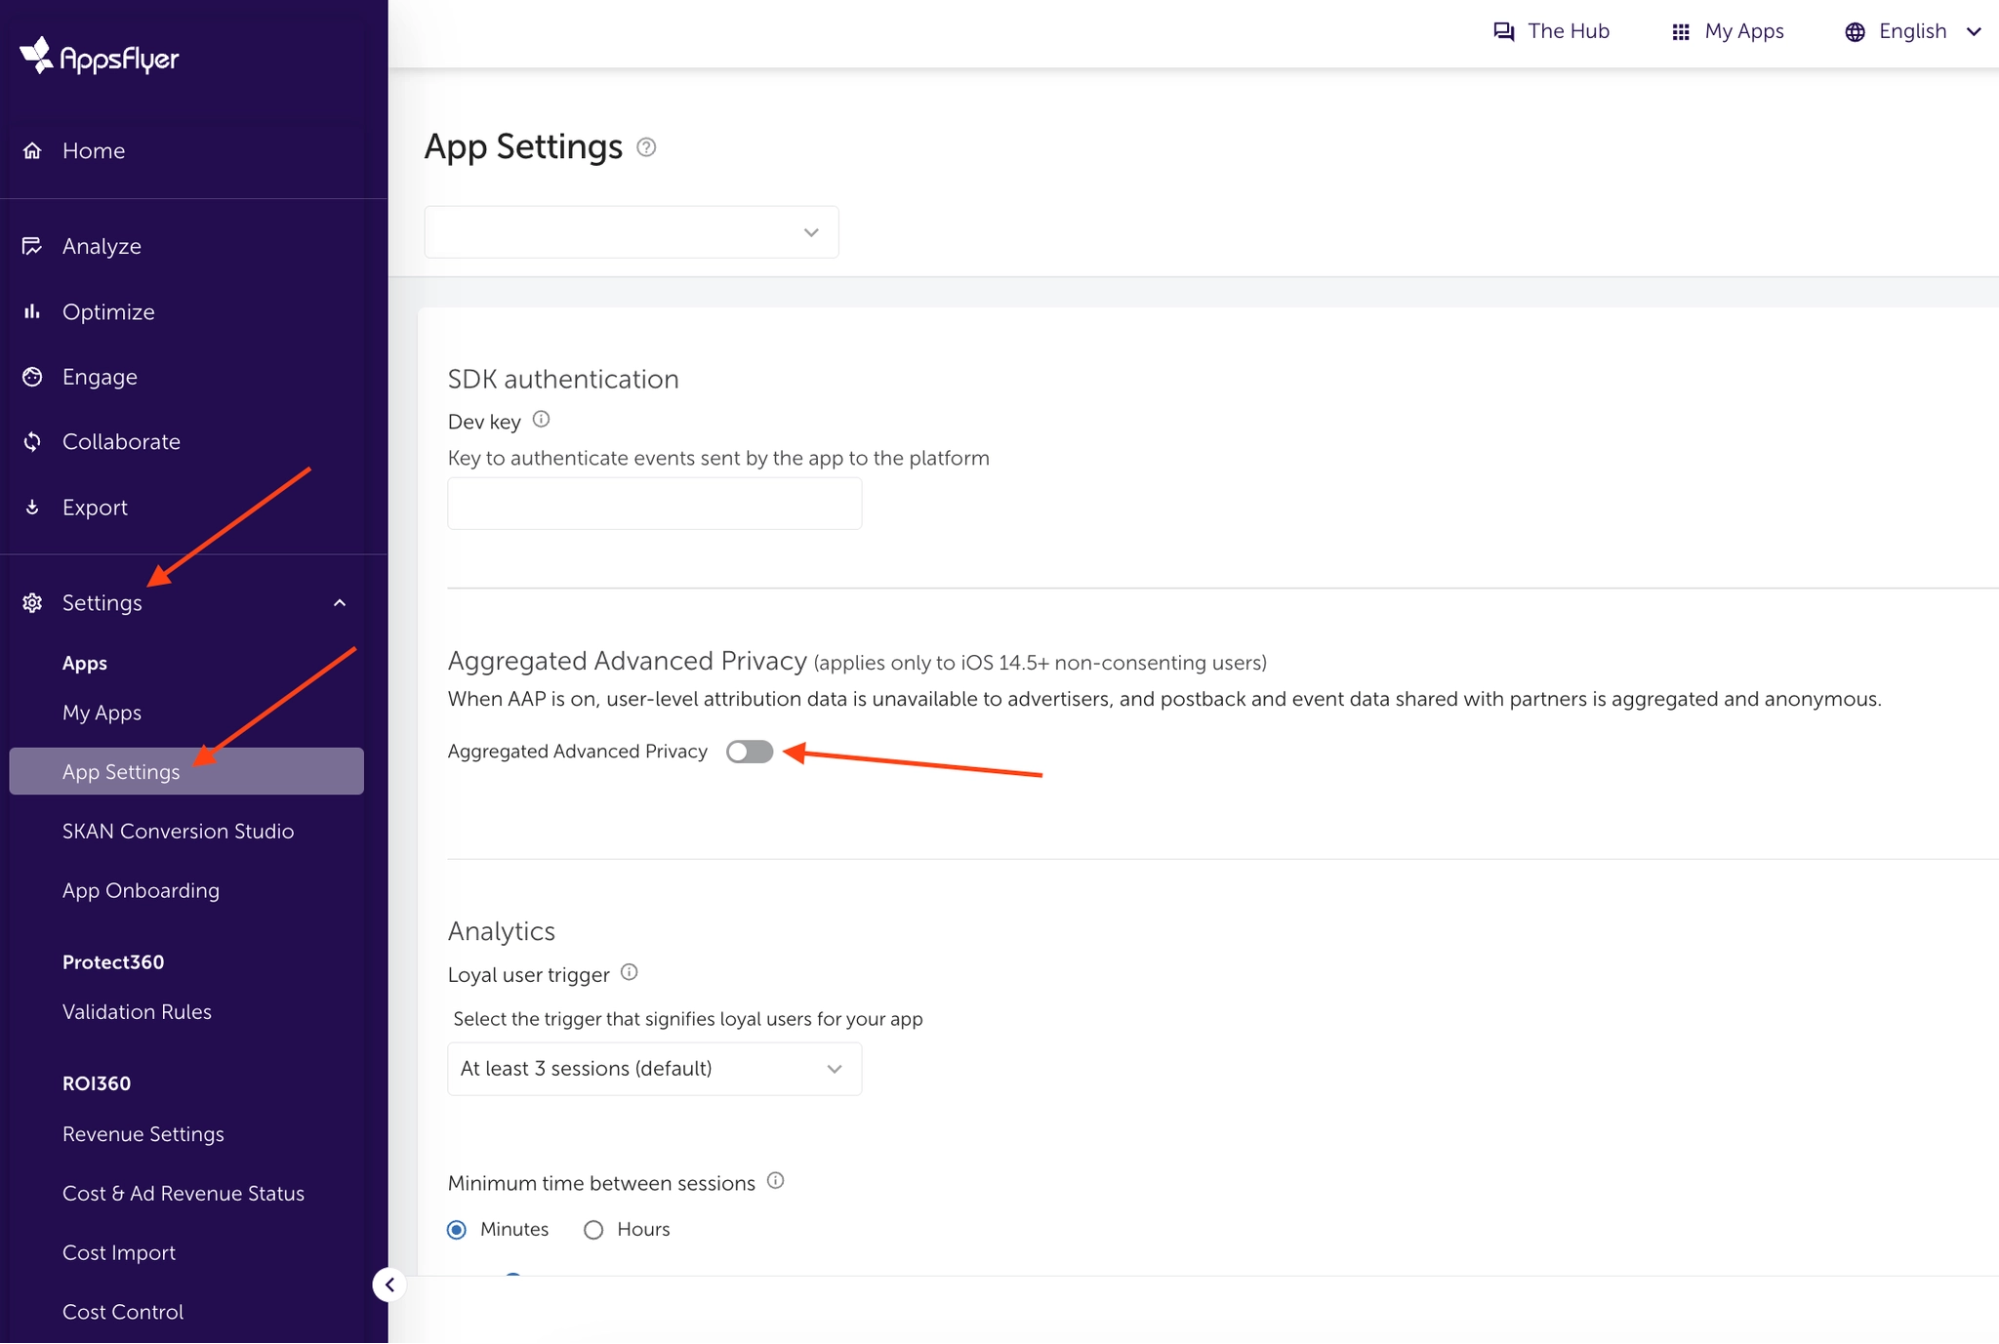Click the Loyal user trigger info icon
Screen dimensions: 1999x1344
coord(629,972)
